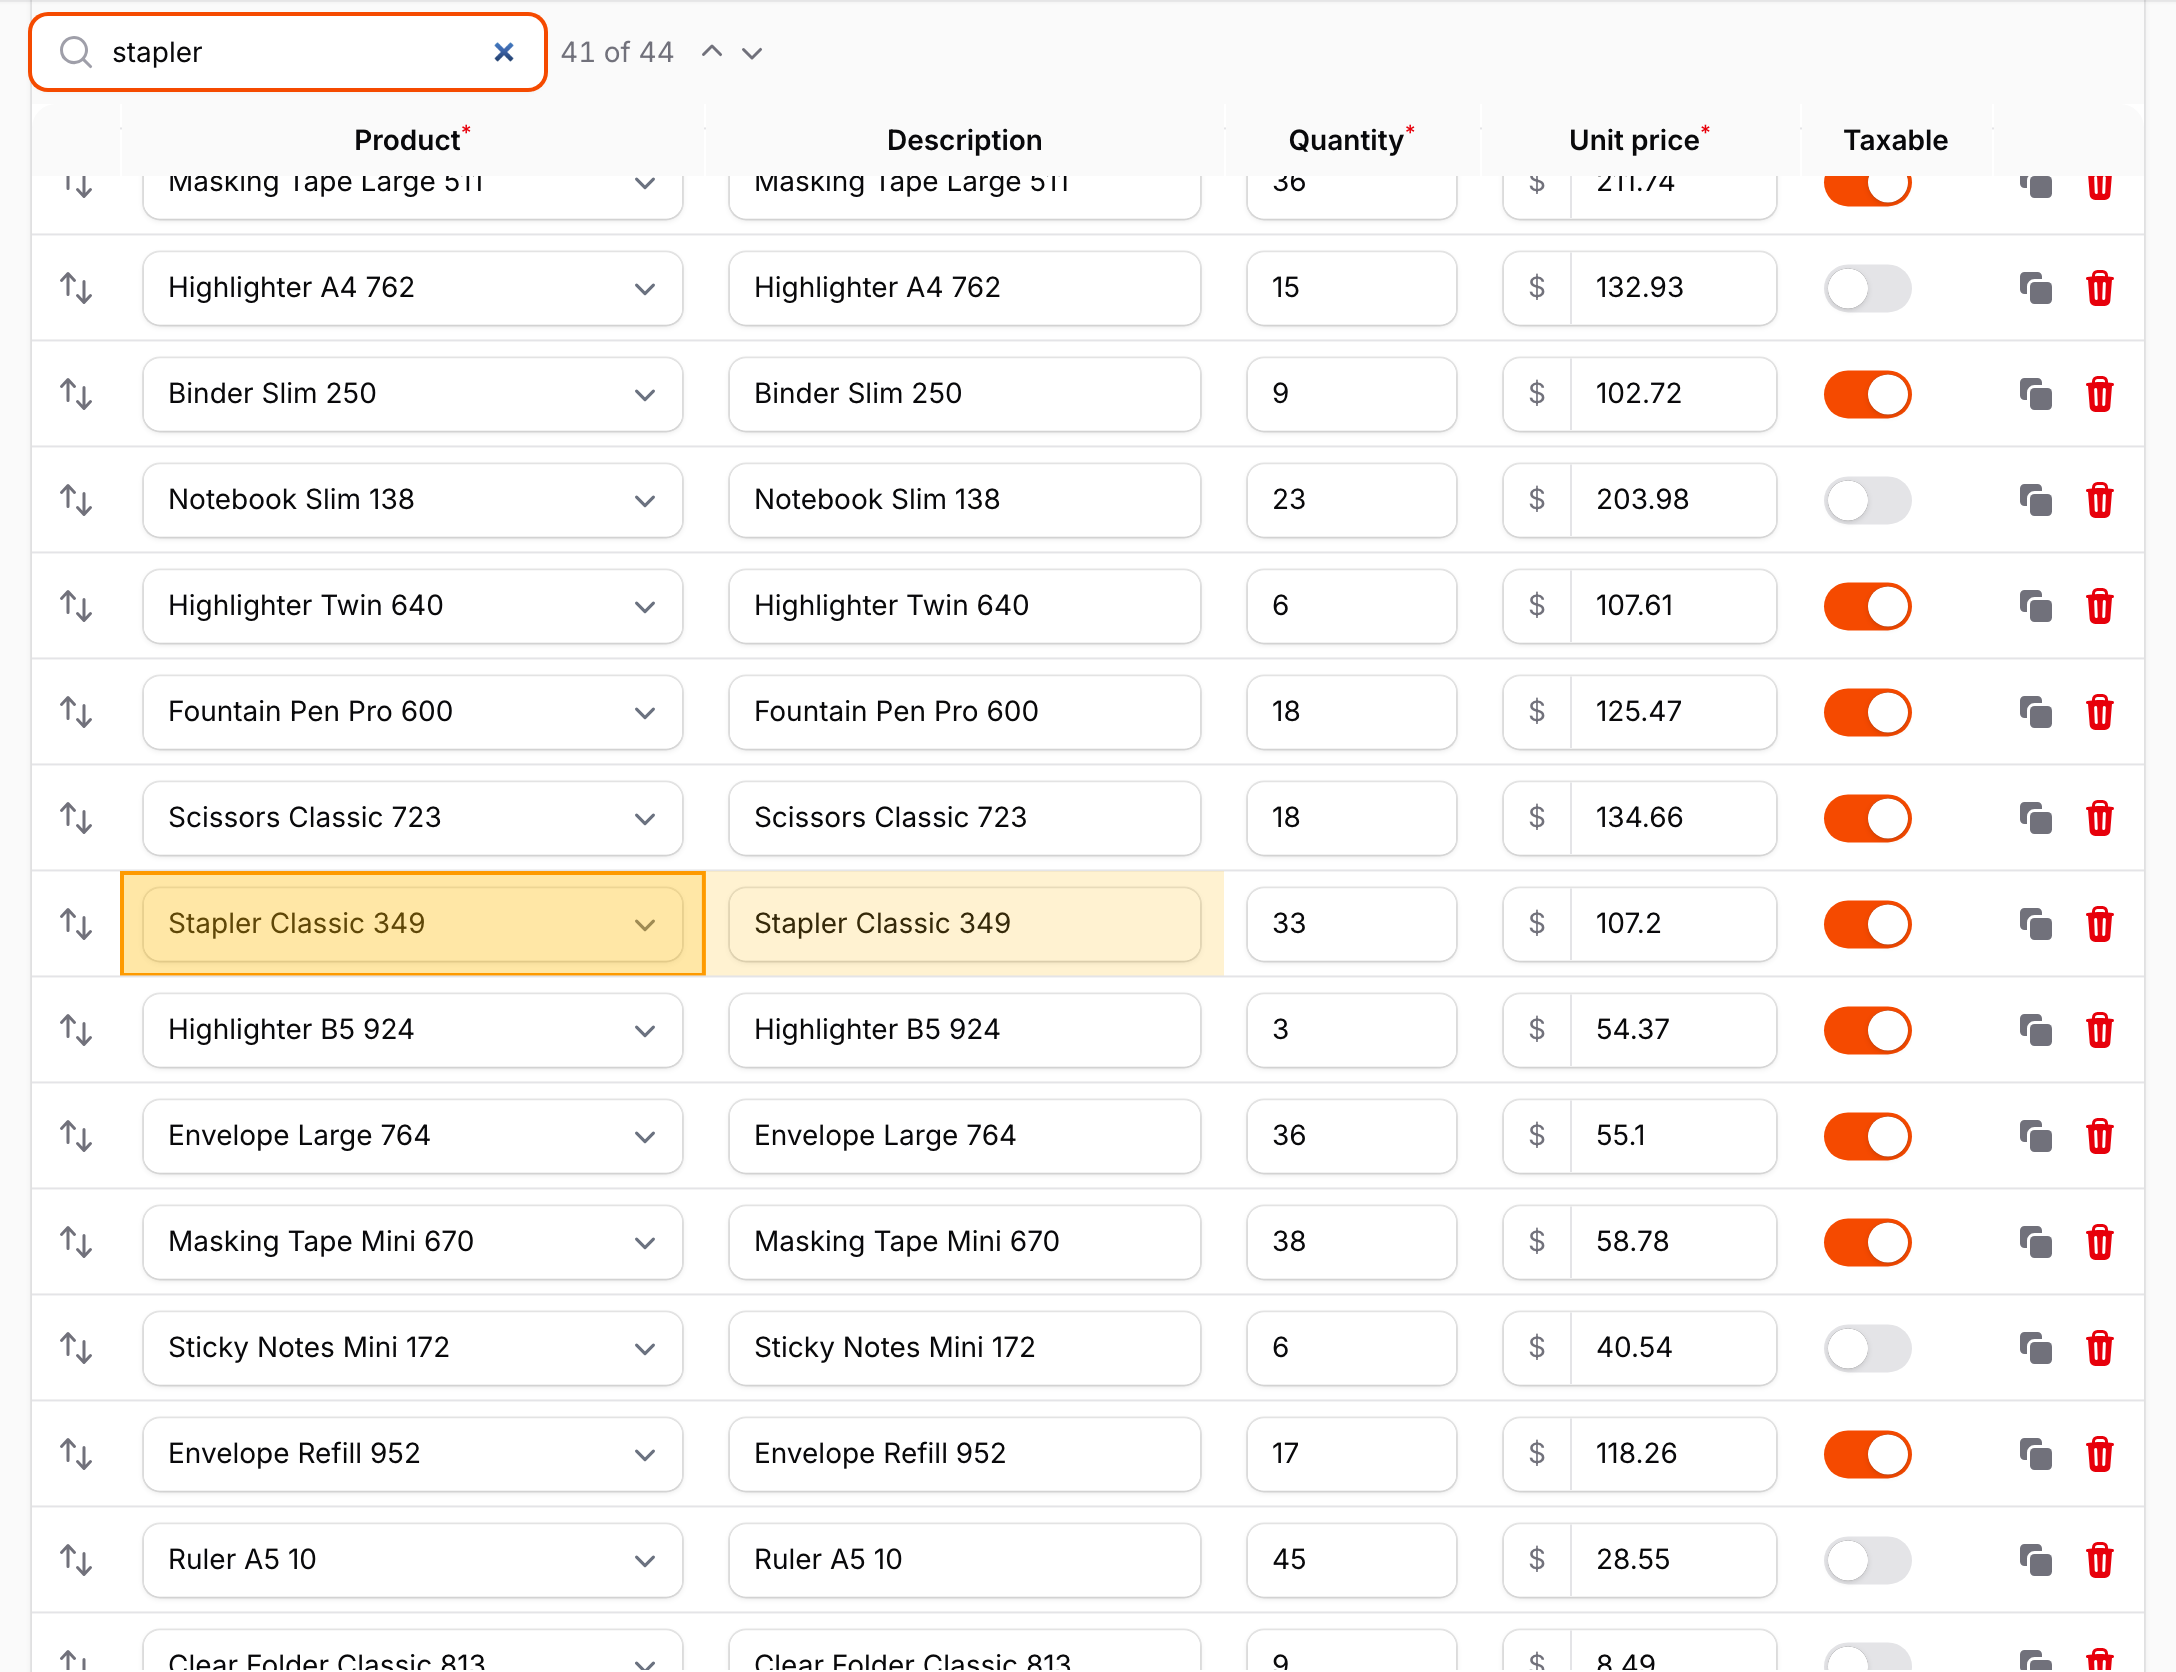Edit unit price of Notebook Slim 138
Image resolution: width=2176 pixels, height=1672 pixels.
[1672, 500]
